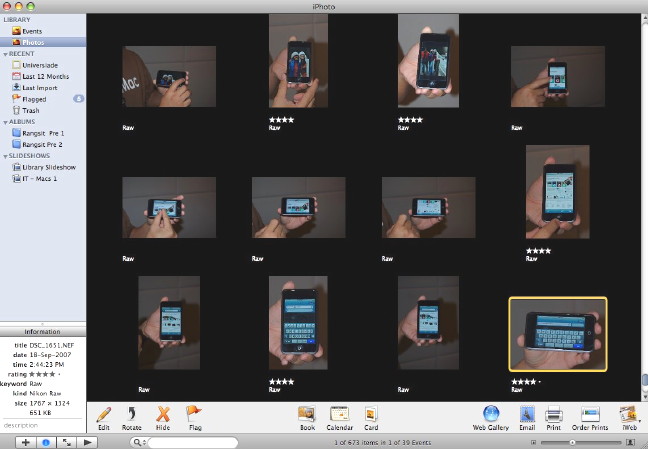Click the status text 1 of 673 items
This screenshot has width=648, height=449.
click(x=382, y=442)
